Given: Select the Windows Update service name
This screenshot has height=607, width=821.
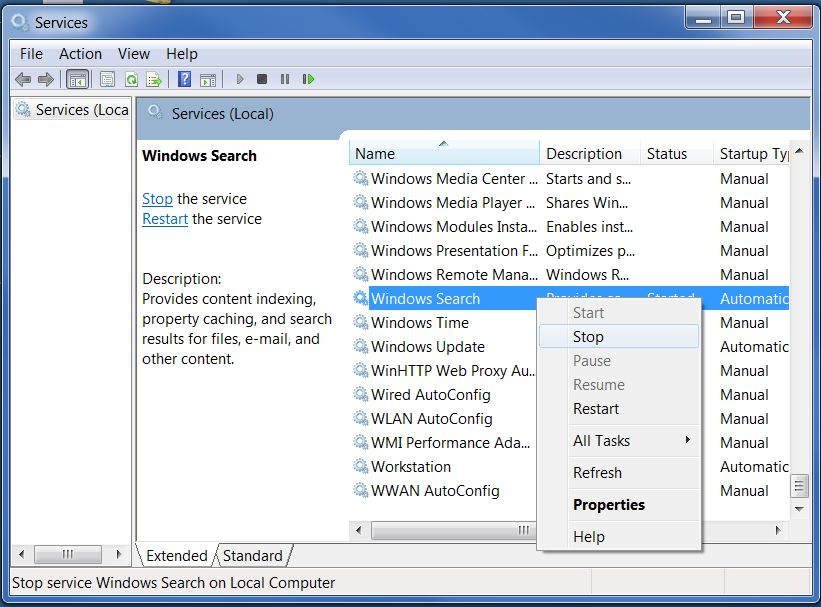Looking at the screenshot, I should 428,347.
